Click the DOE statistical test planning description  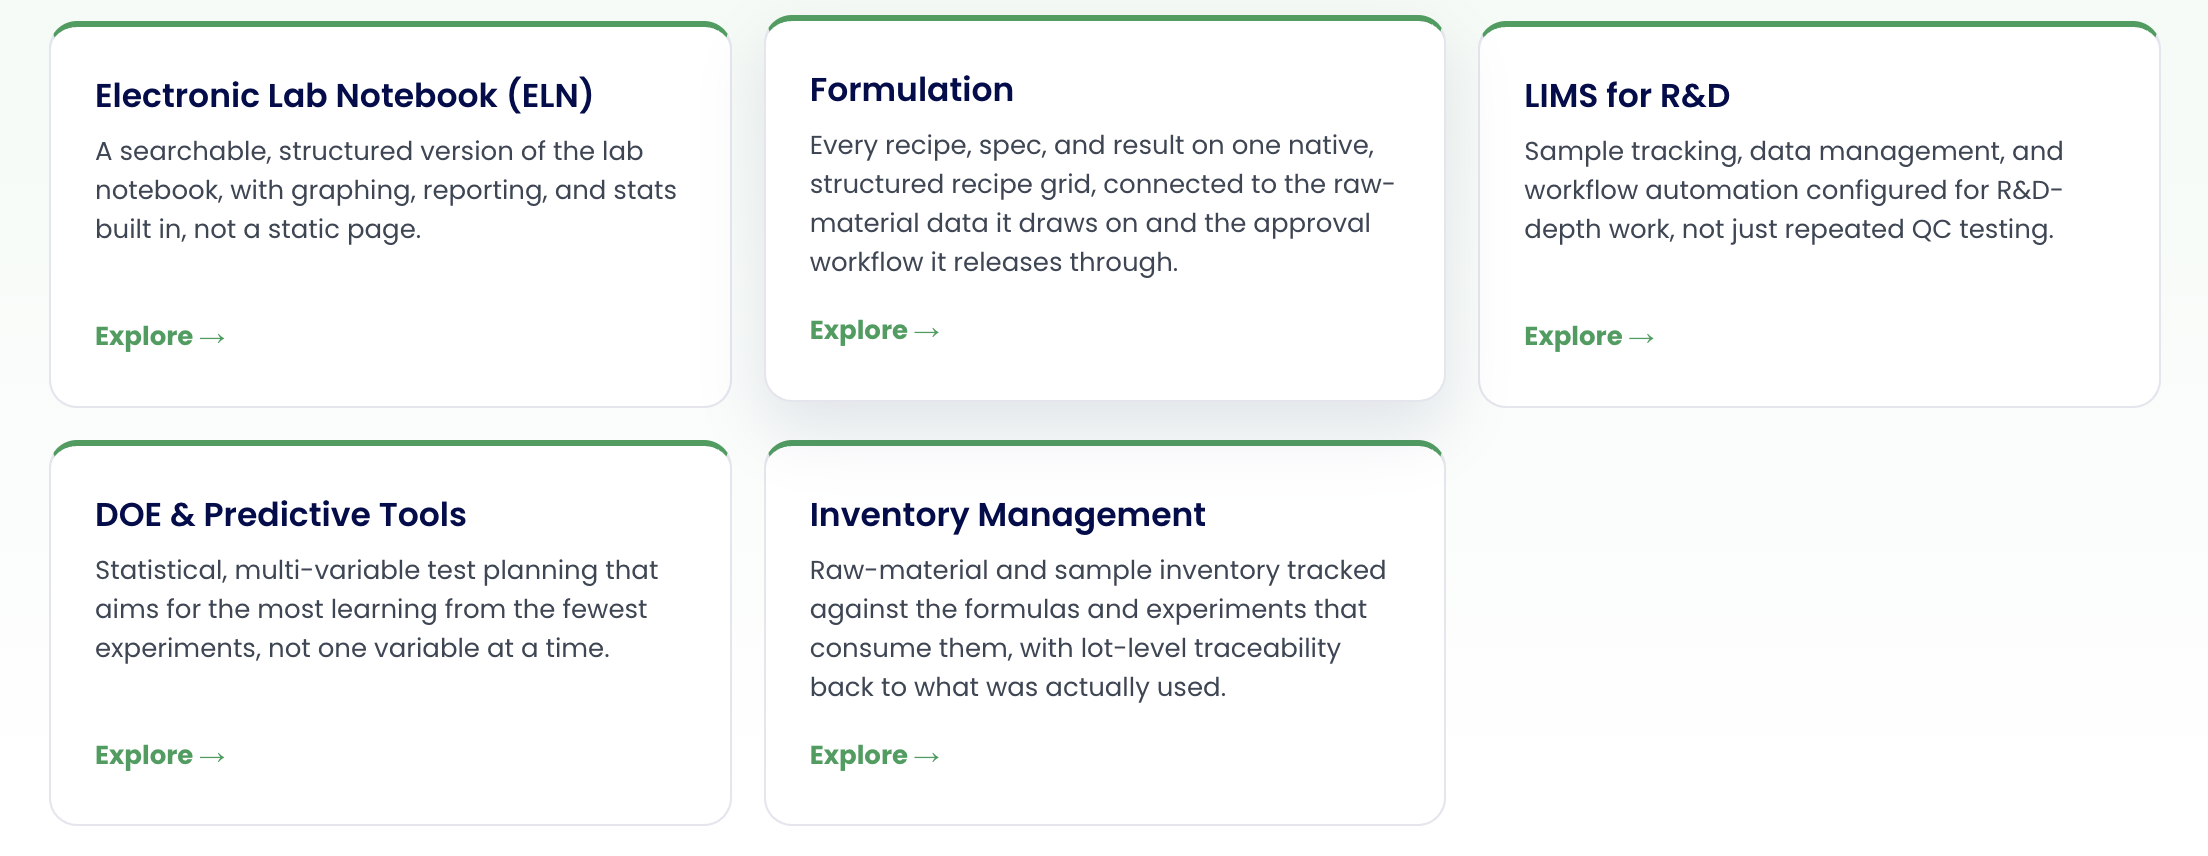(377, 609)
